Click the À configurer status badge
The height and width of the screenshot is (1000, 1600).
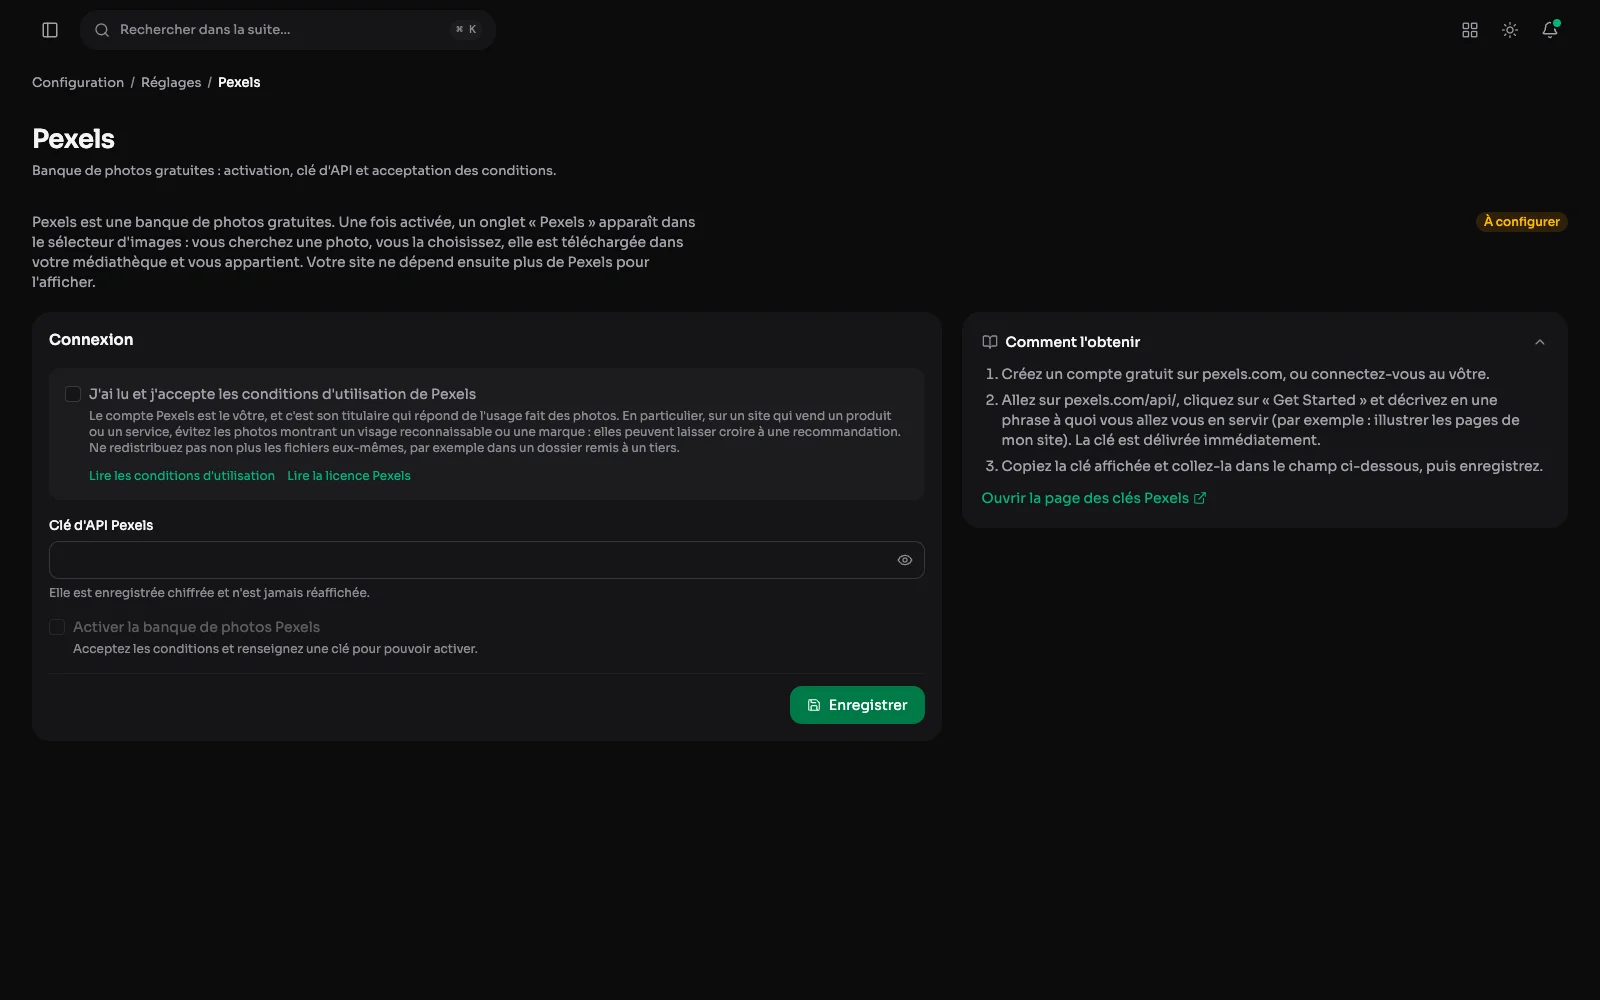point(1522,222)
